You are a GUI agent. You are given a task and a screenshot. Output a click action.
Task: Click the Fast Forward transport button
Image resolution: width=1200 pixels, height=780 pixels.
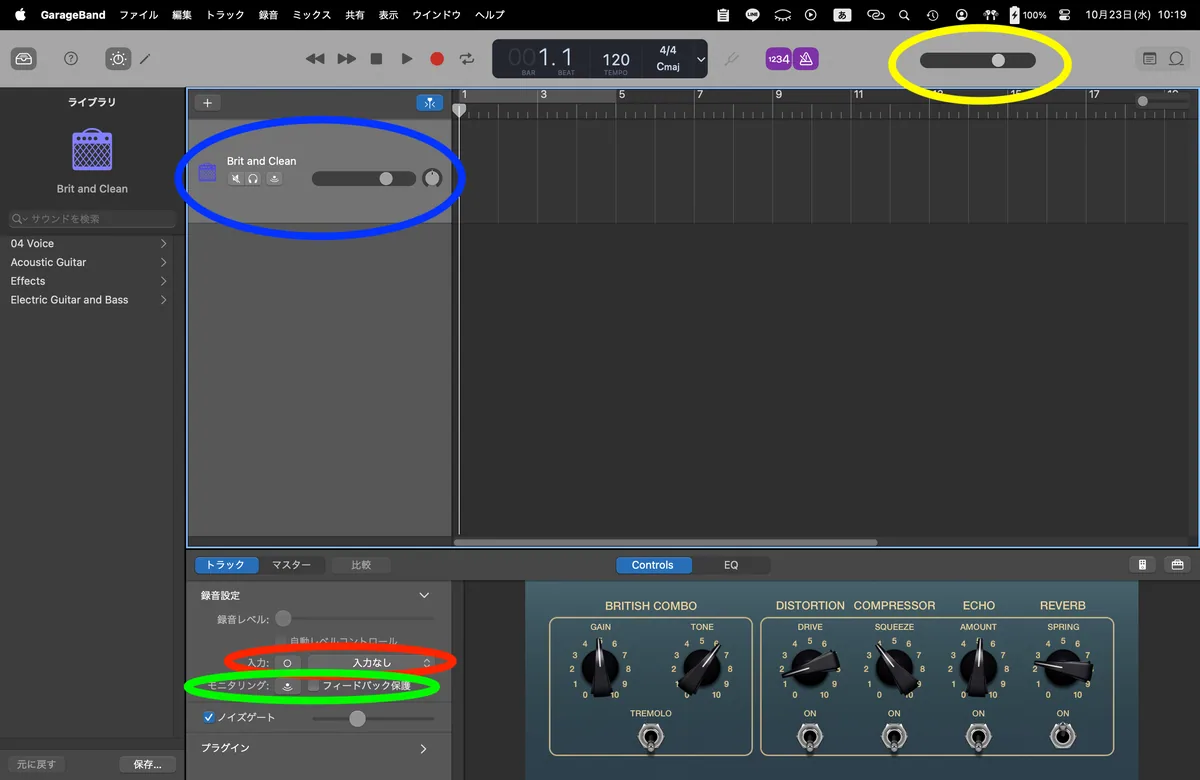tap(346, 59)
